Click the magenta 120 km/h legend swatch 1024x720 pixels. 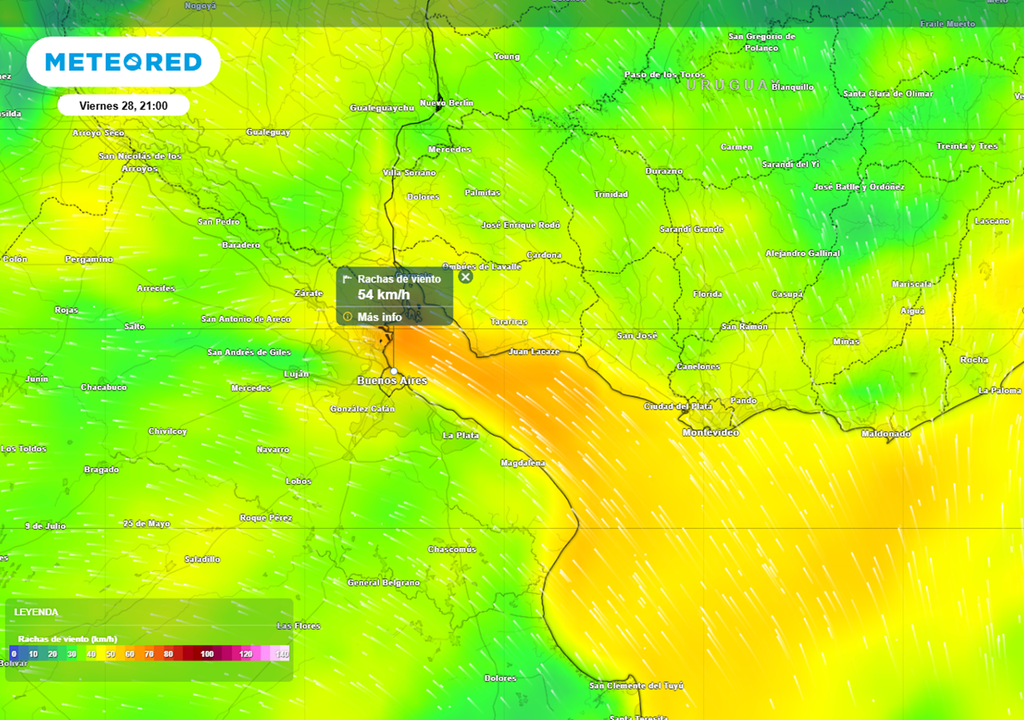(246, 654)
